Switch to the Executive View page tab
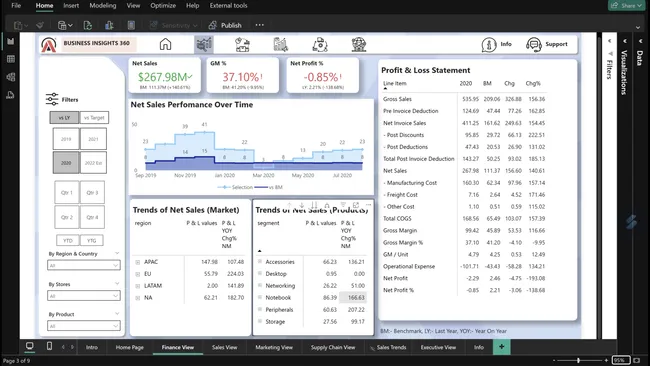Screen dimensions: 650x366 pos(438,347)
